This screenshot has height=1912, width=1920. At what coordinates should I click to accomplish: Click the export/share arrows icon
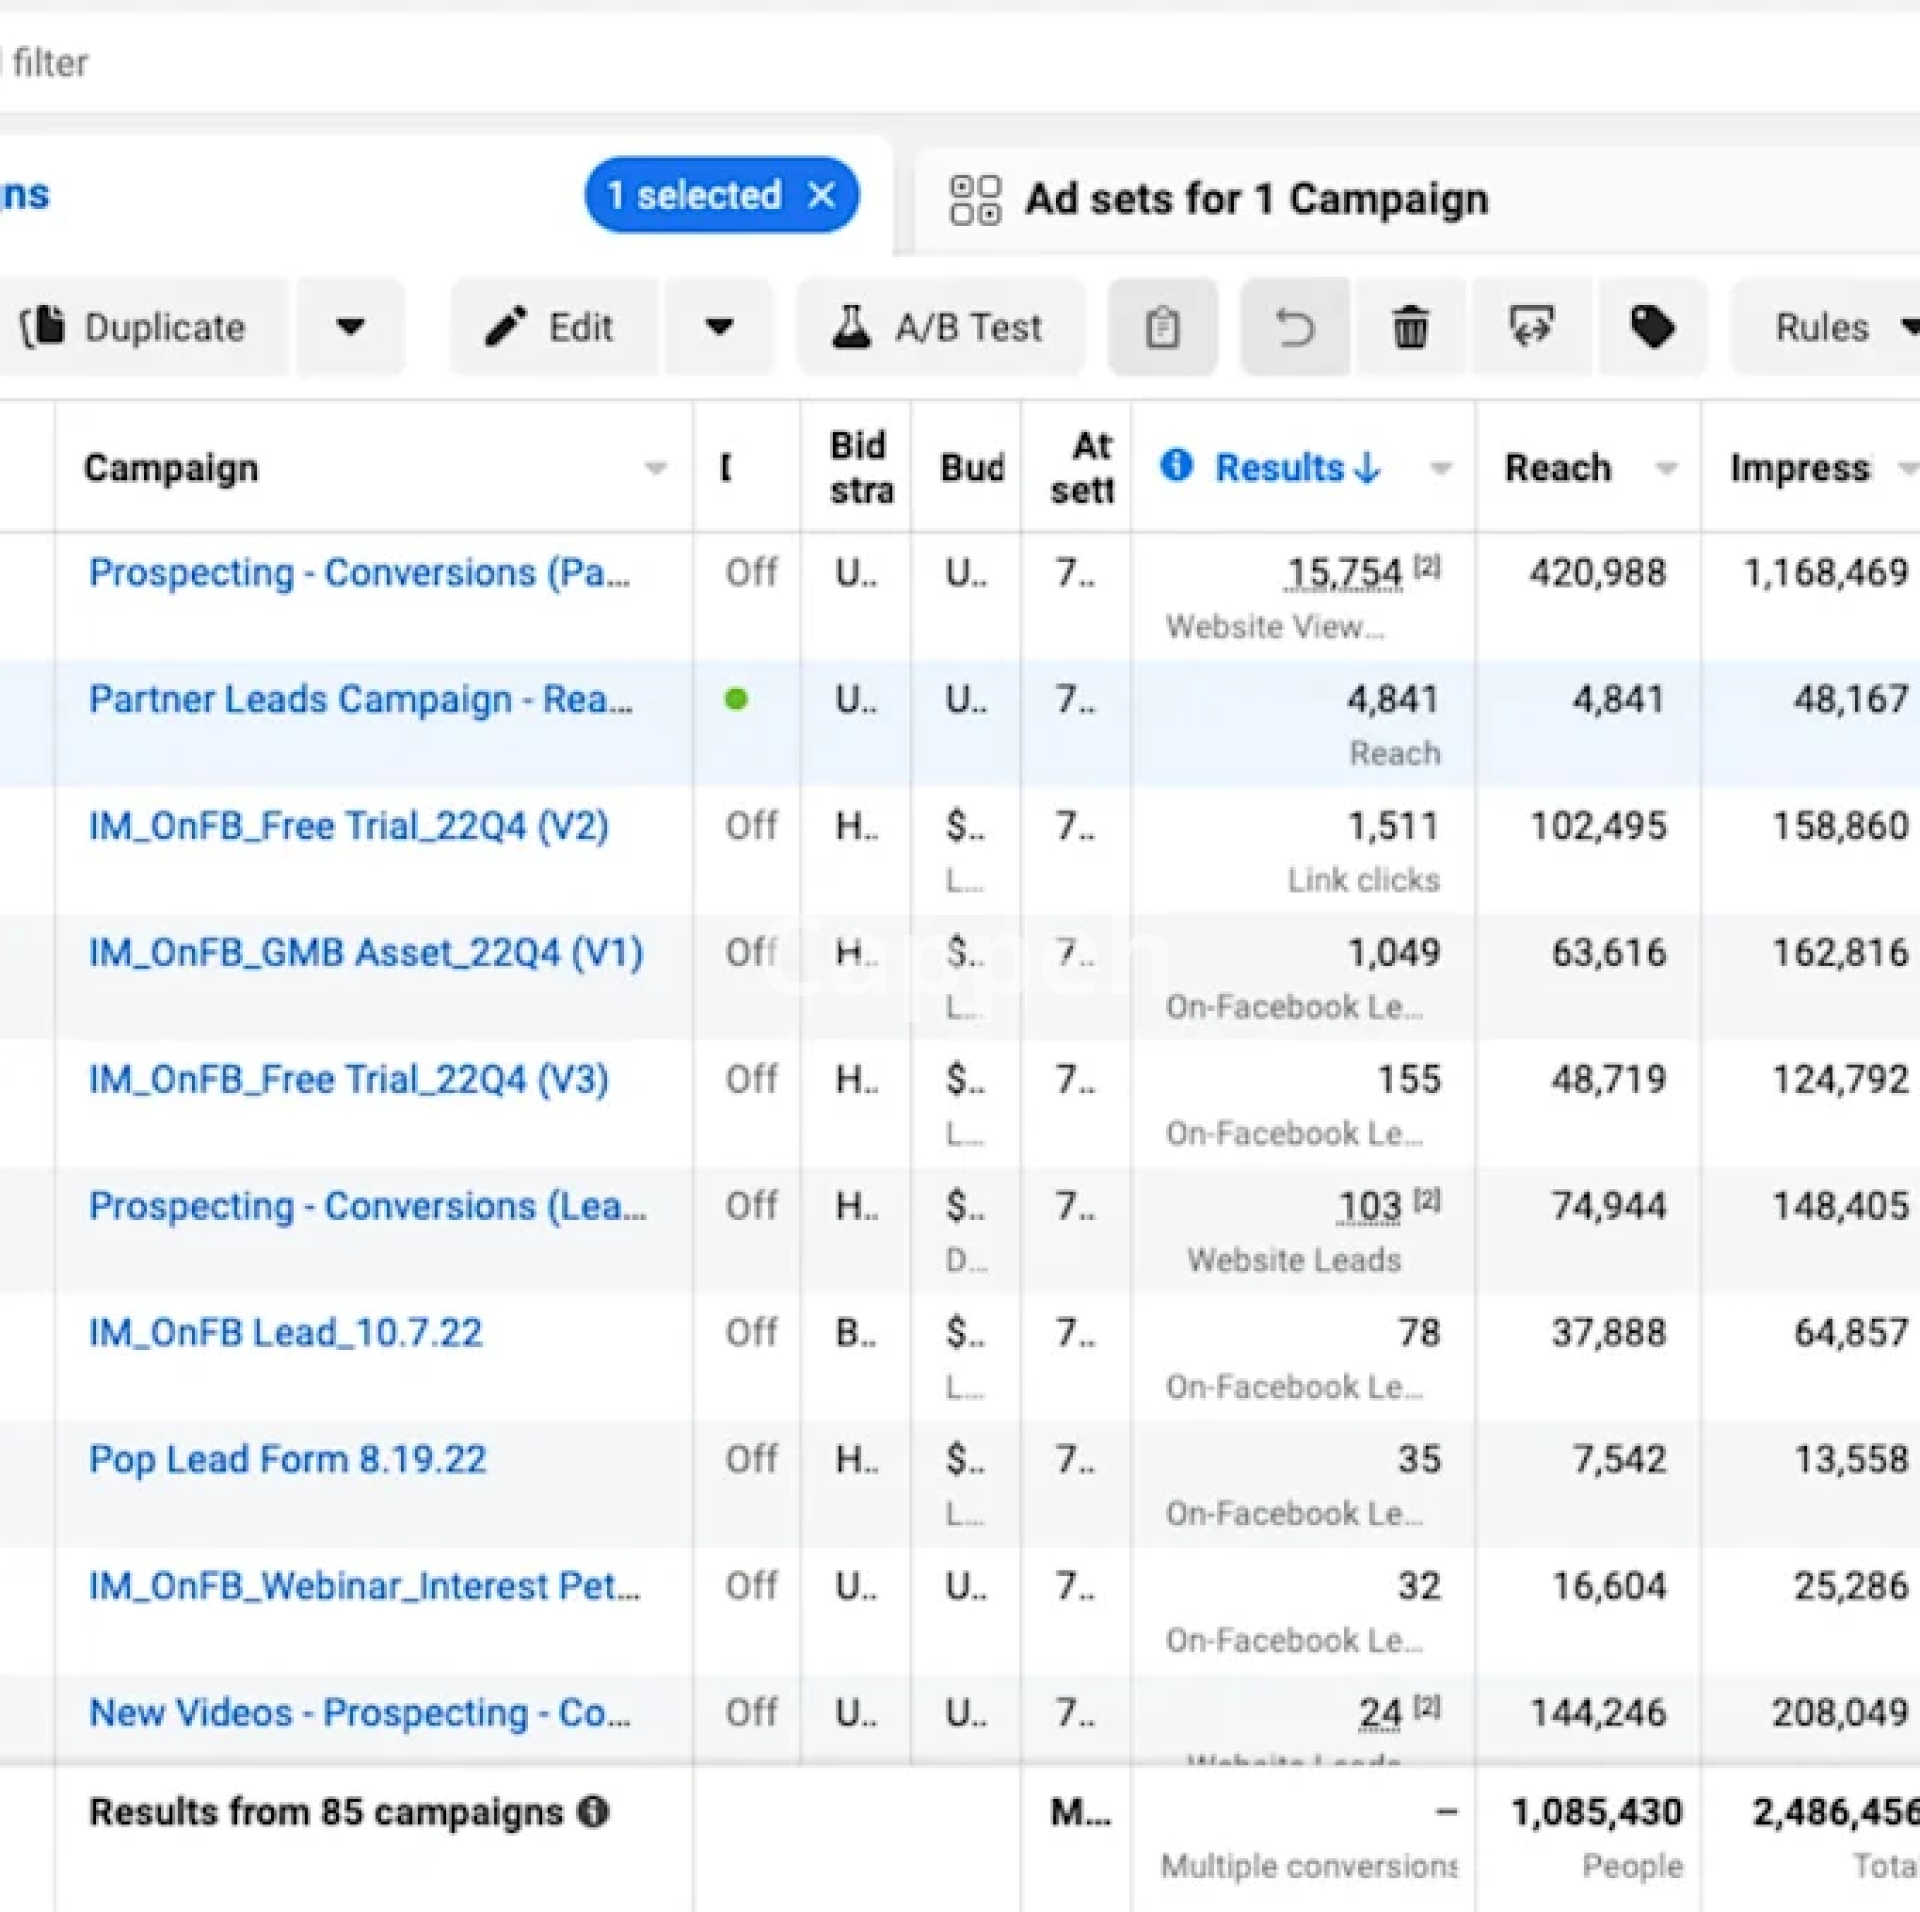1530,327
